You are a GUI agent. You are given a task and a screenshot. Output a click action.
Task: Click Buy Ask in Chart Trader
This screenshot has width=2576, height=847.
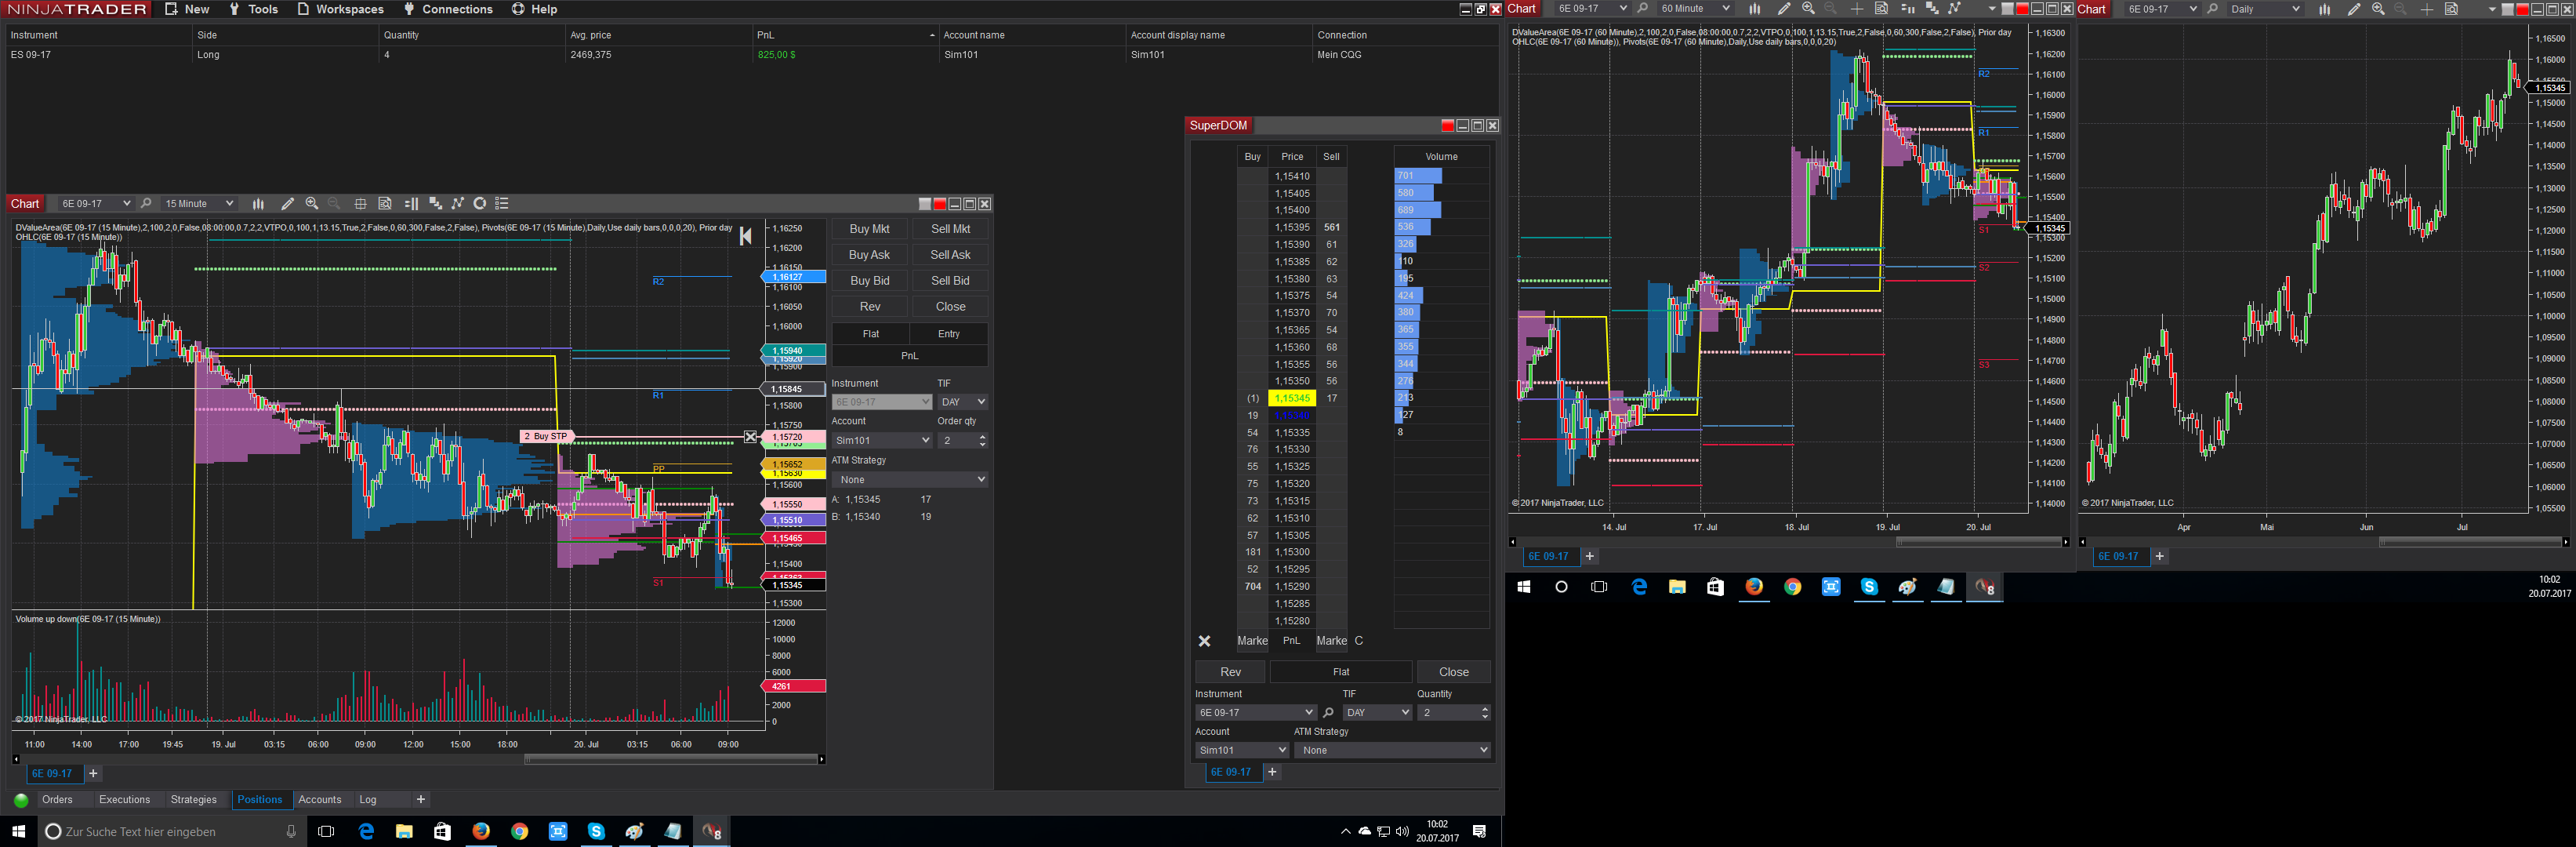(869, 255)
